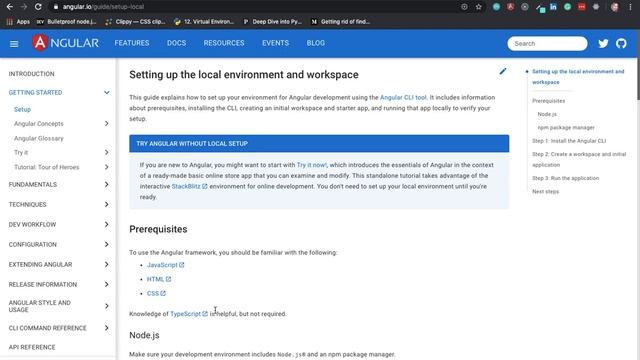Jump to Step 2: Create a workspace
The width and height of the screenshot is (640, 360).
pos(579,160)
